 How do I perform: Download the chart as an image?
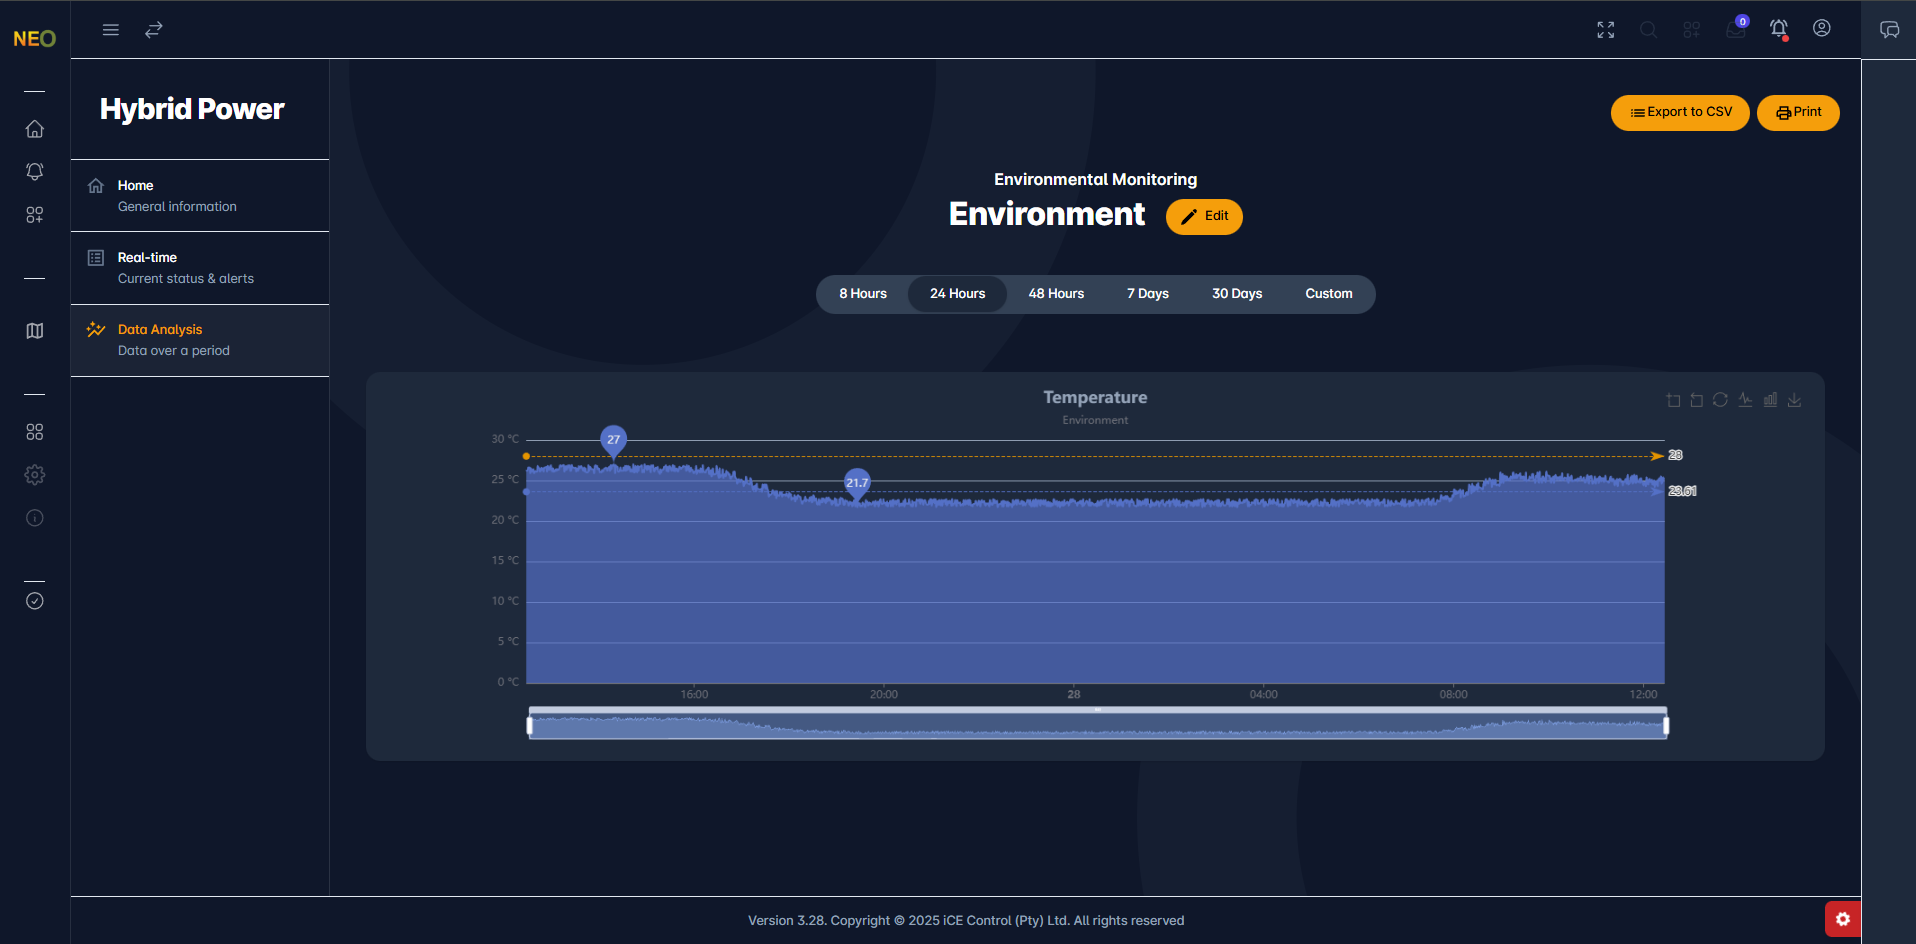[x=1794, y=400]
